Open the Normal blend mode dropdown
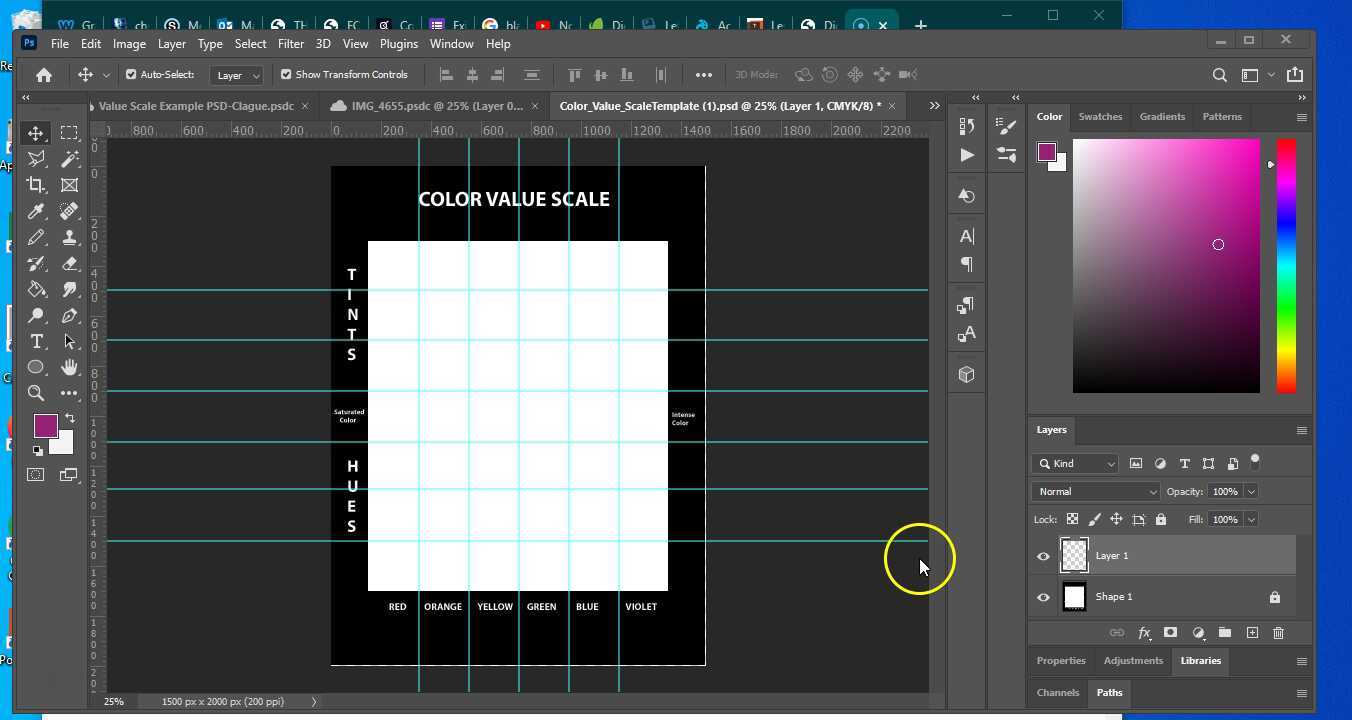 click(x=1095, y=492)
